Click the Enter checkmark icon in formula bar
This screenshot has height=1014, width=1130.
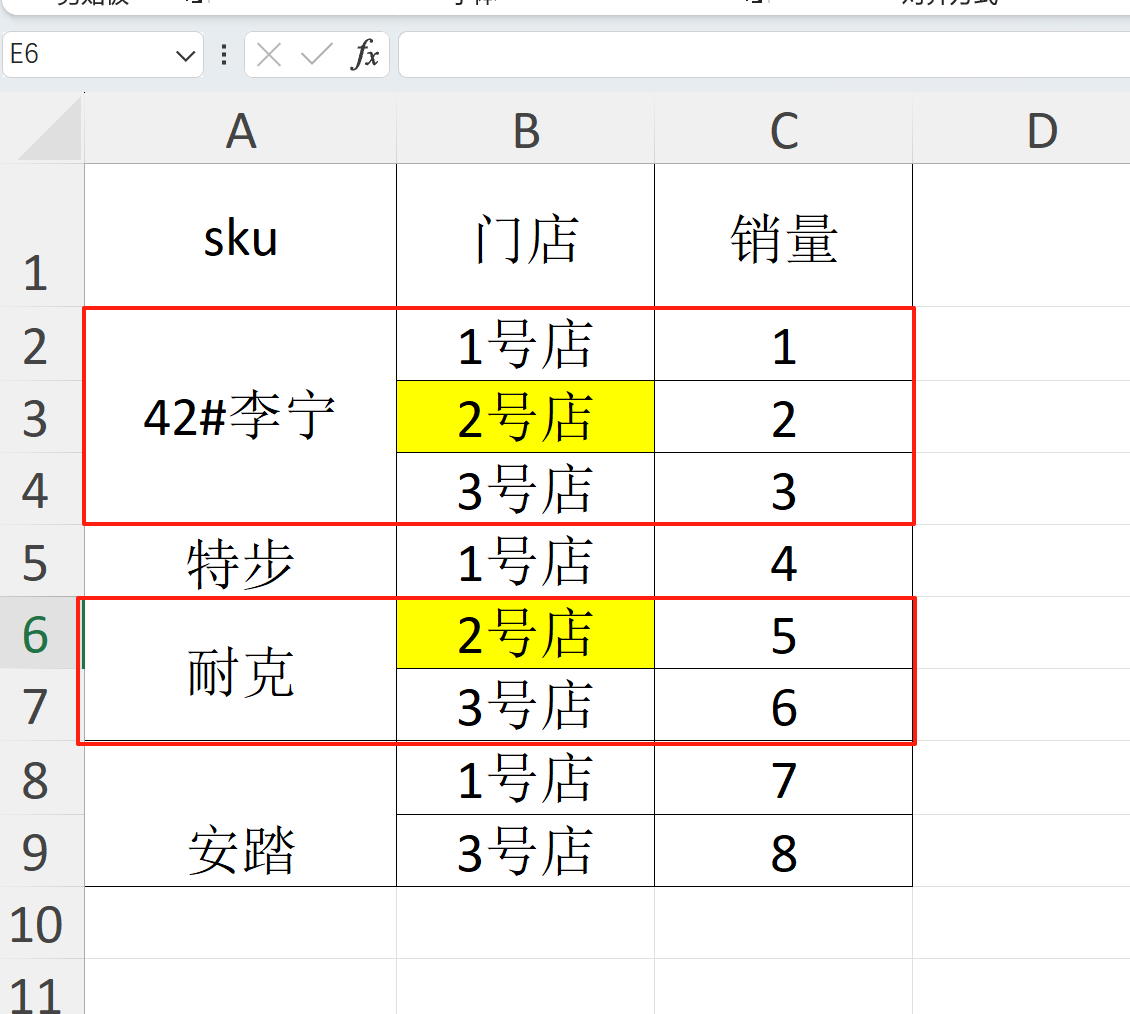(316, 55)
